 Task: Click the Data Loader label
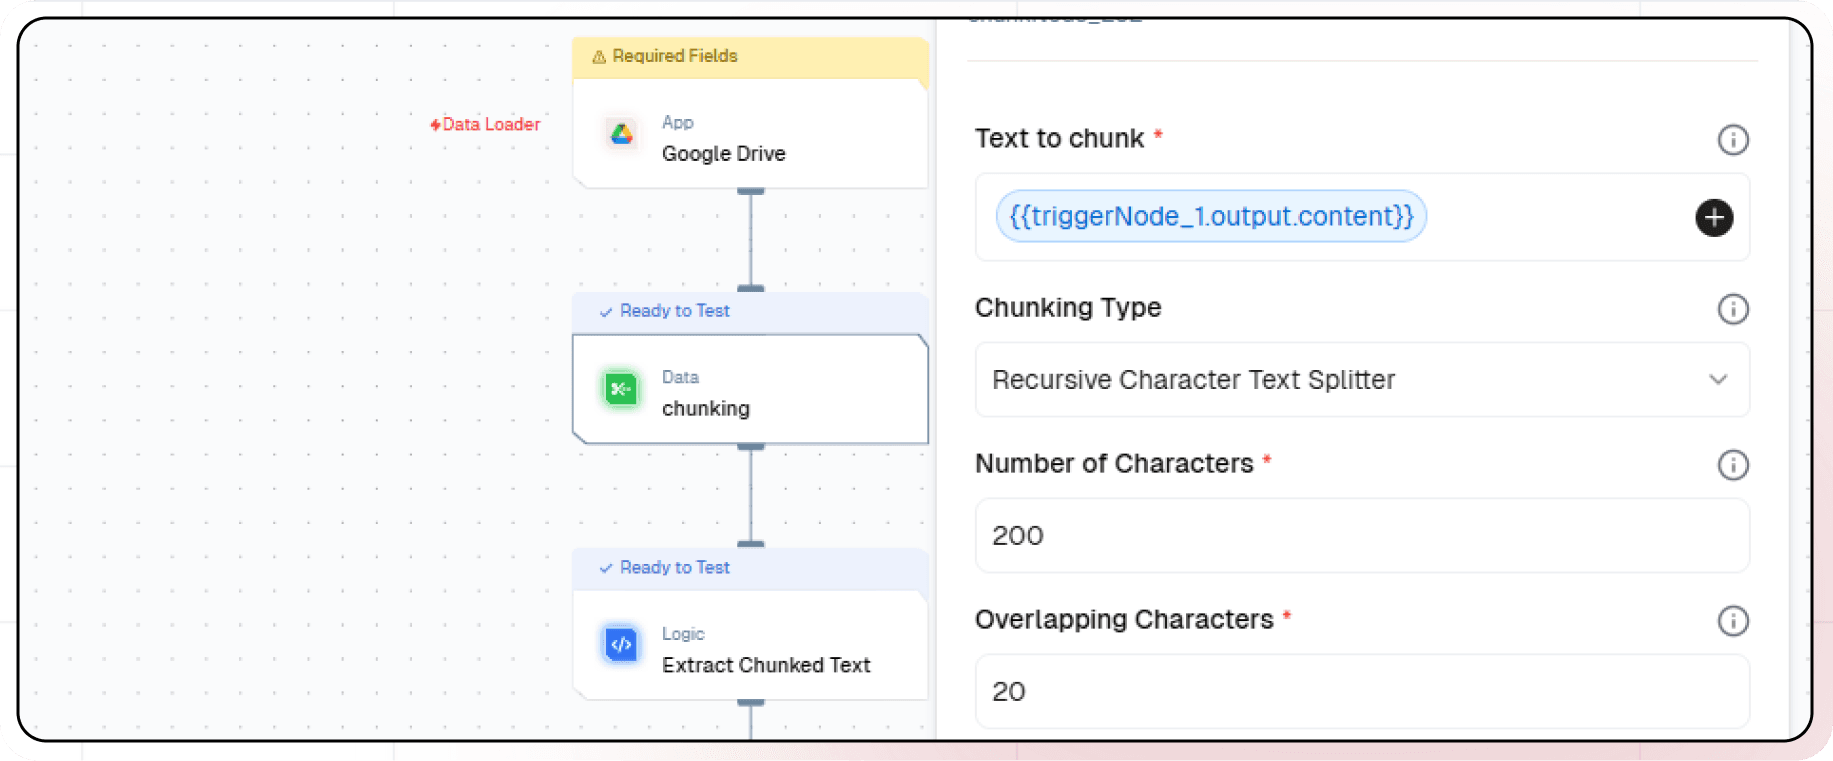pos(485,124)
